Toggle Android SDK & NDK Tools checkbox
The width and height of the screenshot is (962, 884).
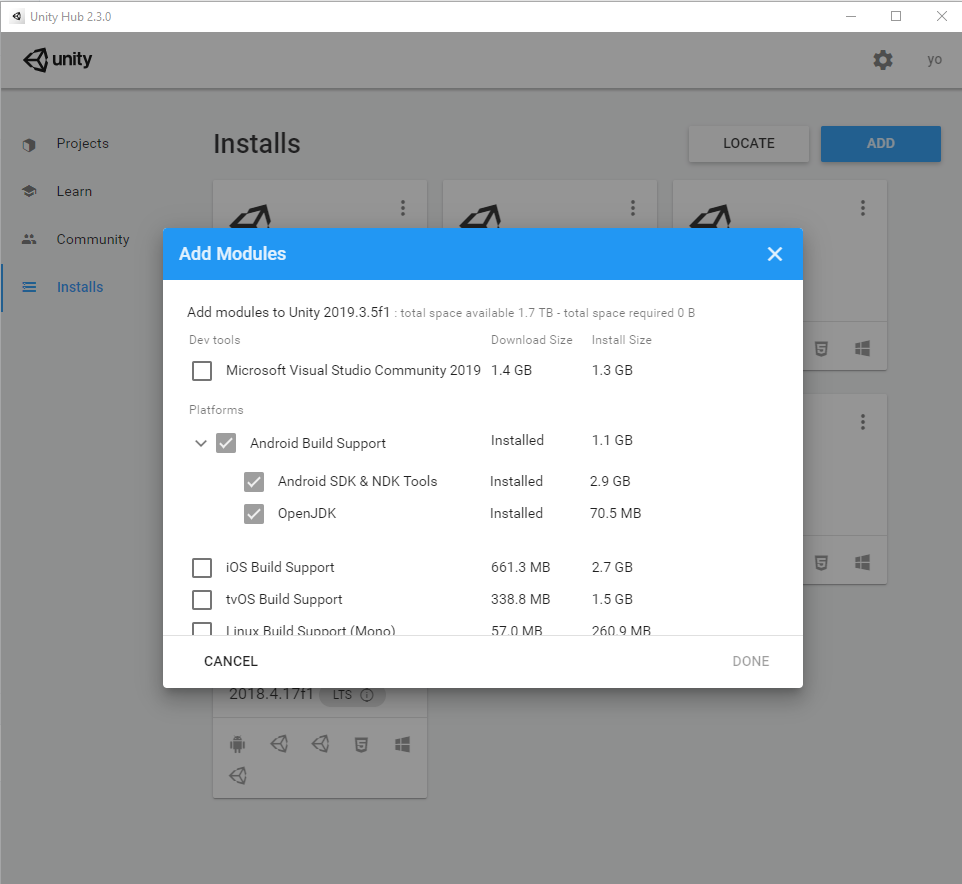[254, 482]
